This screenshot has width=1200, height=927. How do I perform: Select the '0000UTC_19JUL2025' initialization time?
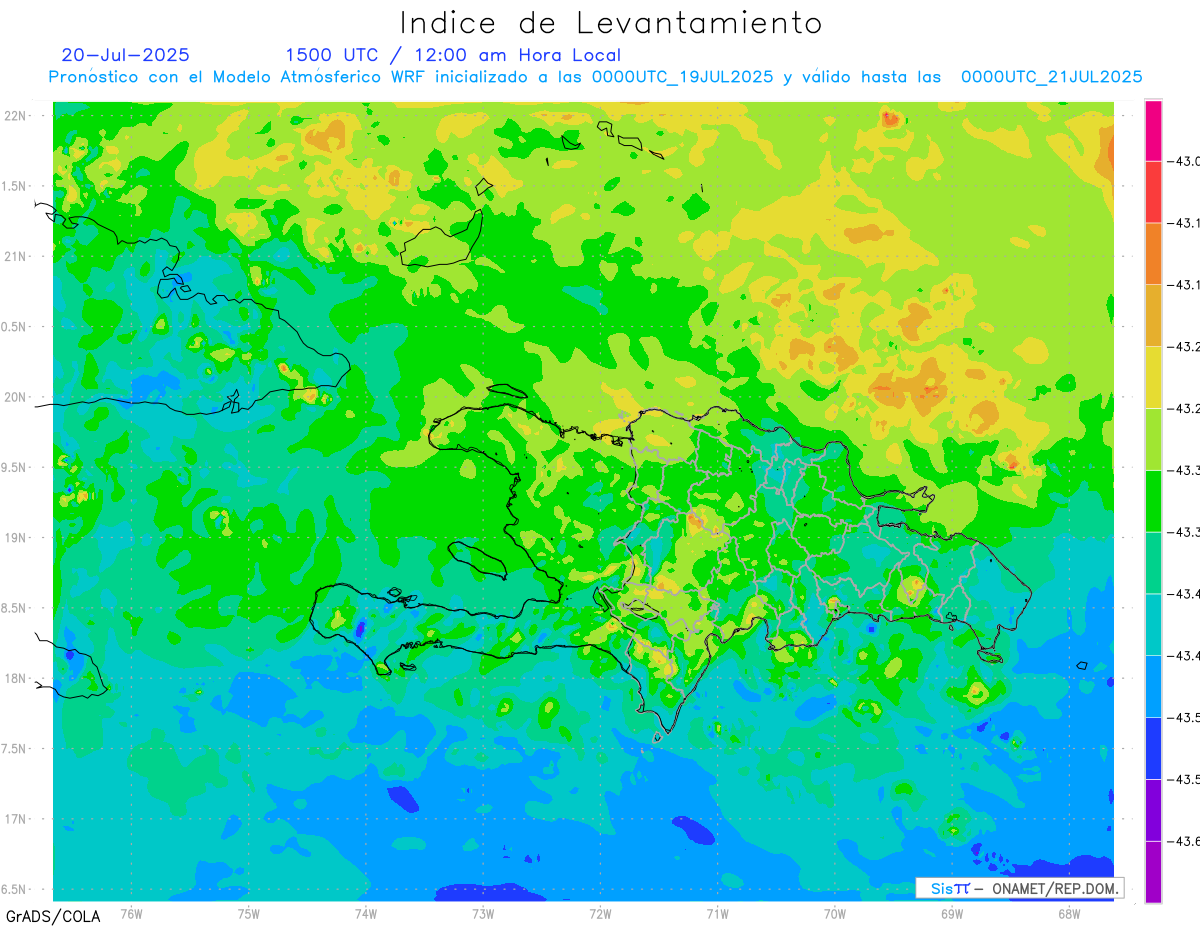tap(682, 77)
